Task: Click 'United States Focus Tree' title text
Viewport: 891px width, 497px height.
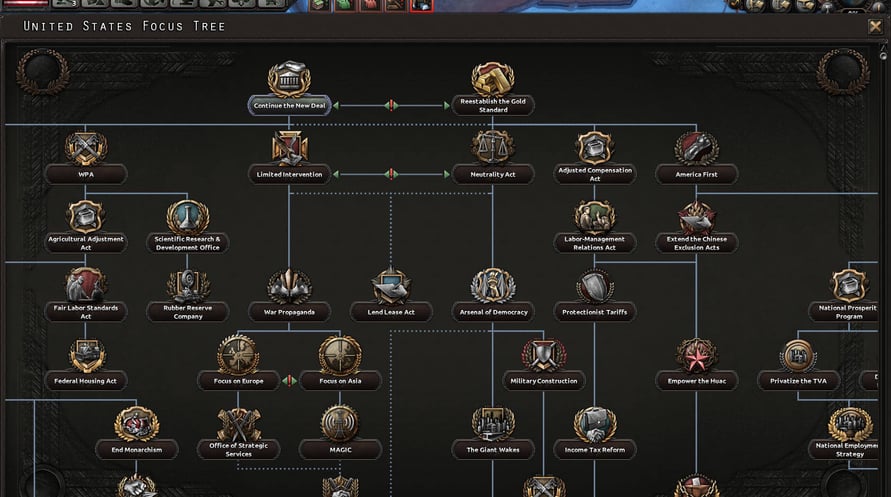Action: point(124,26)
